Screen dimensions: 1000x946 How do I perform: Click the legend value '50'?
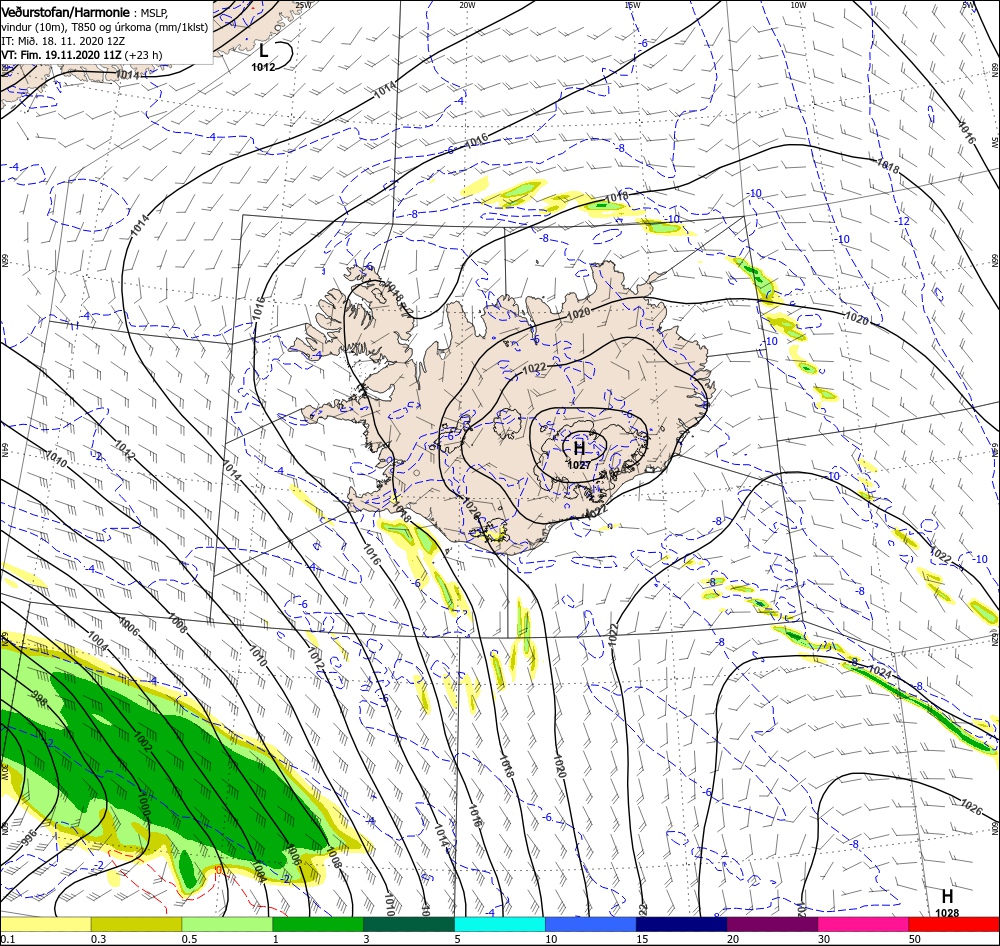[915, 939]
